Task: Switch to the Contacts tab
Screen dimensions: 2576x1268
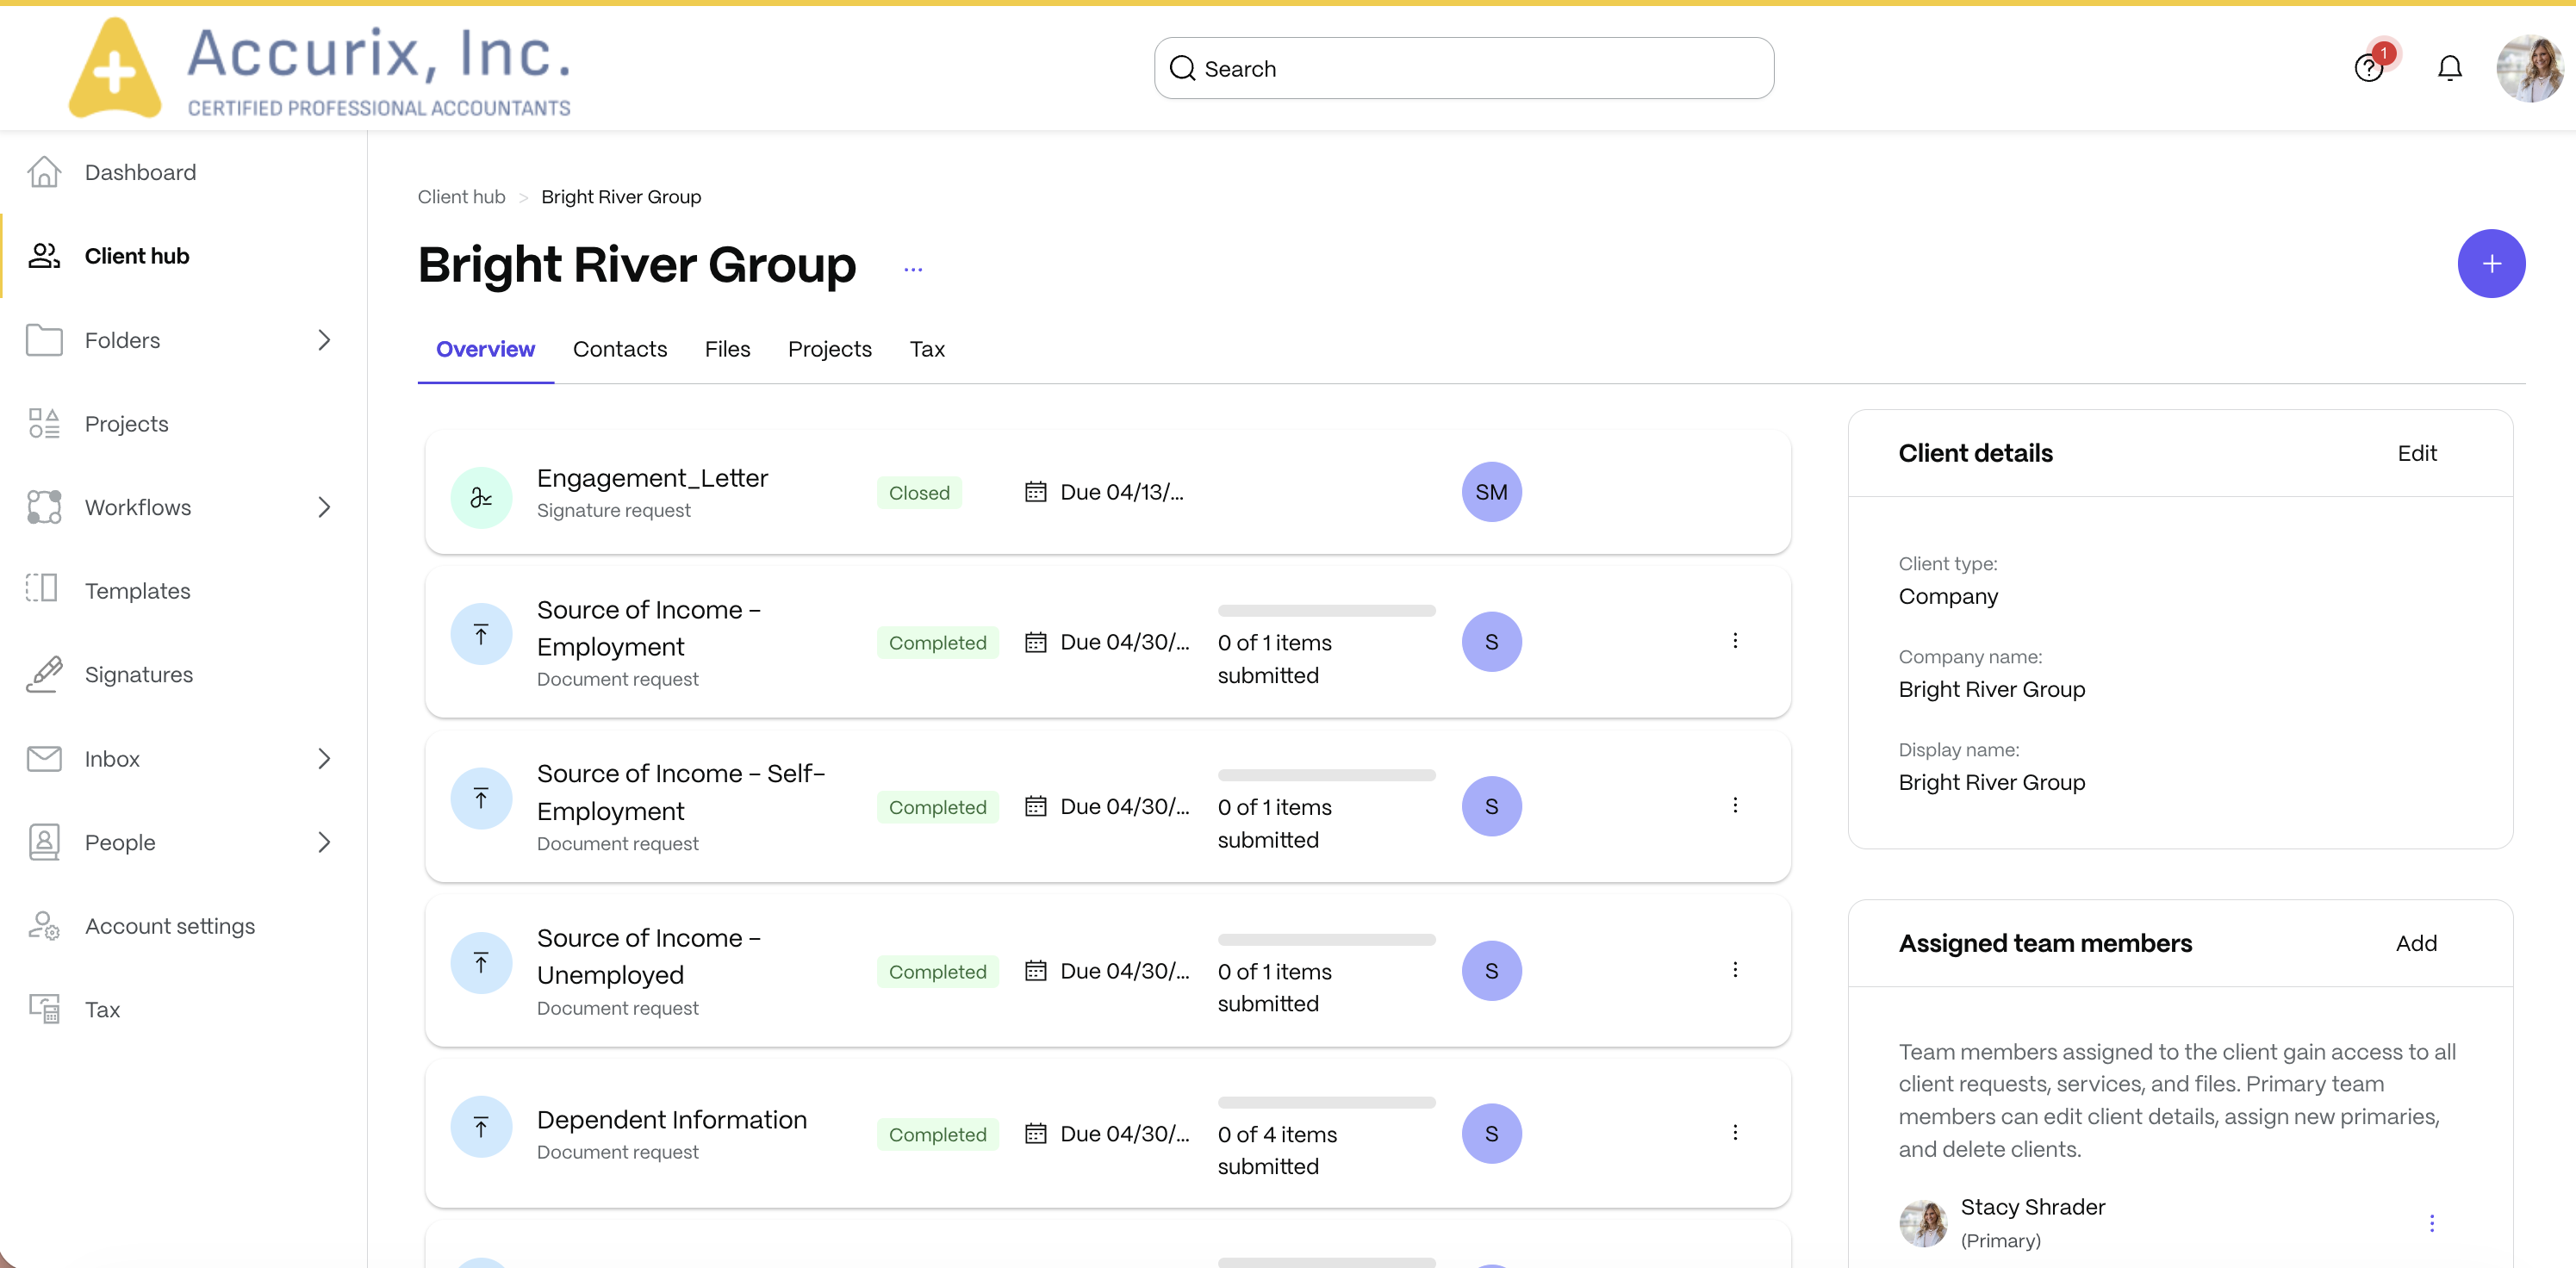Action: click(x=619, y=349)
